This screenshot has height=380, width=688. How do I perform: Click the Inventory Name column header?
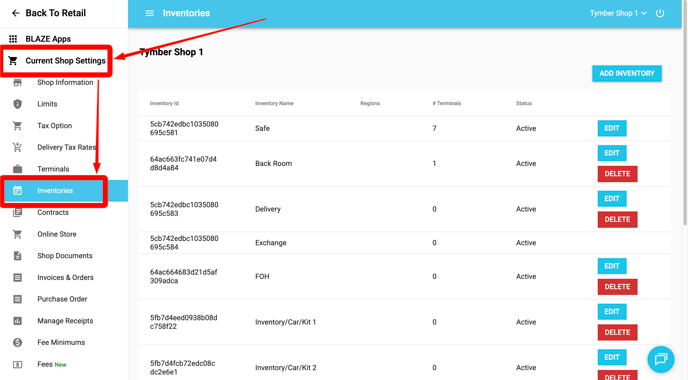point(274,104)
